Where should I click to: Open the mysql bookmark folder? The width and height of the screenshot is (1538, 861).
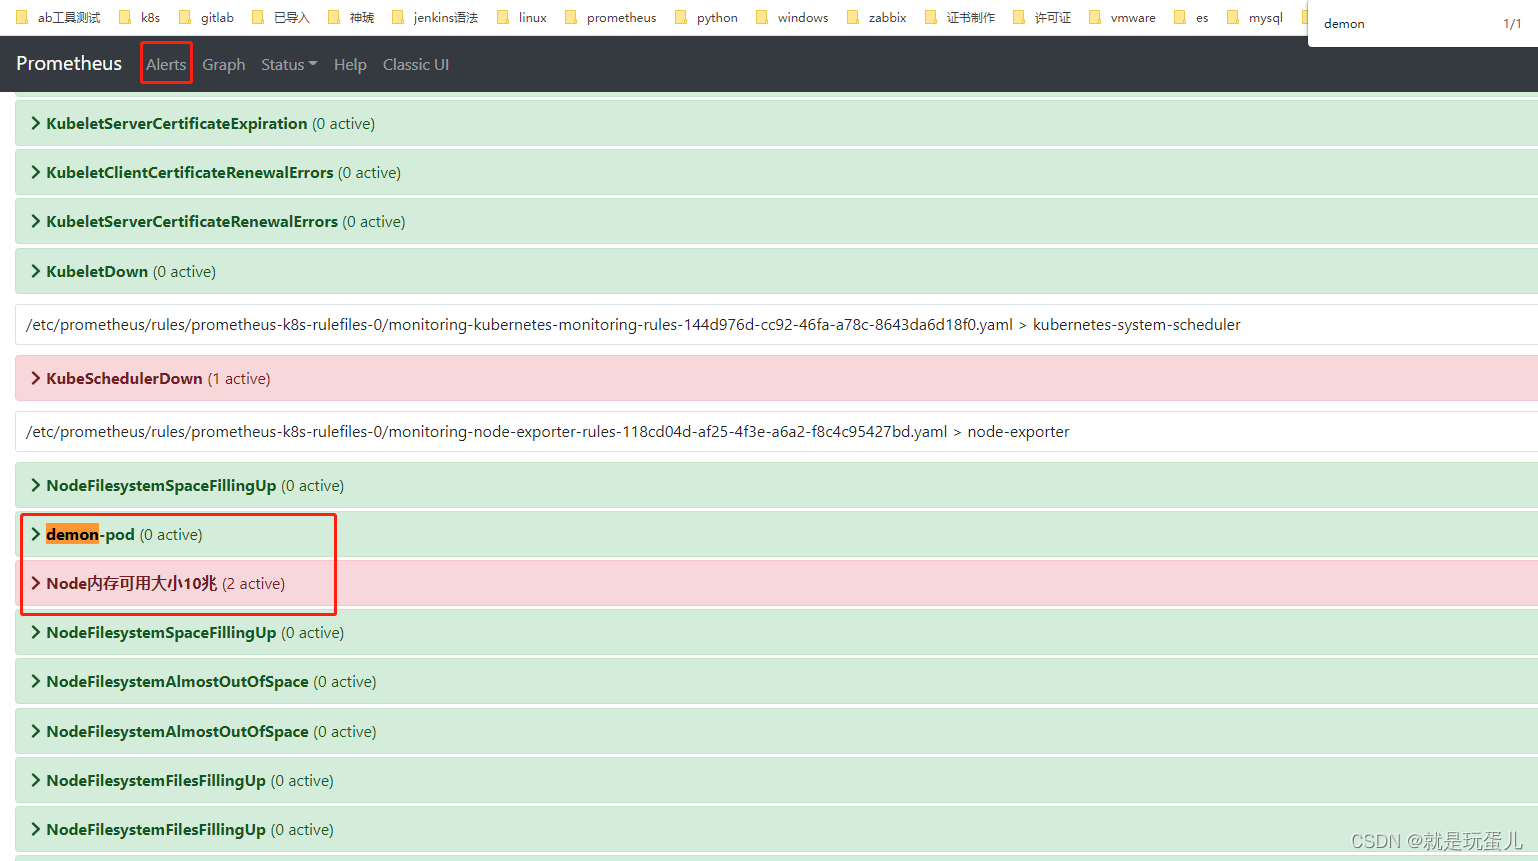coord(1255,17)
